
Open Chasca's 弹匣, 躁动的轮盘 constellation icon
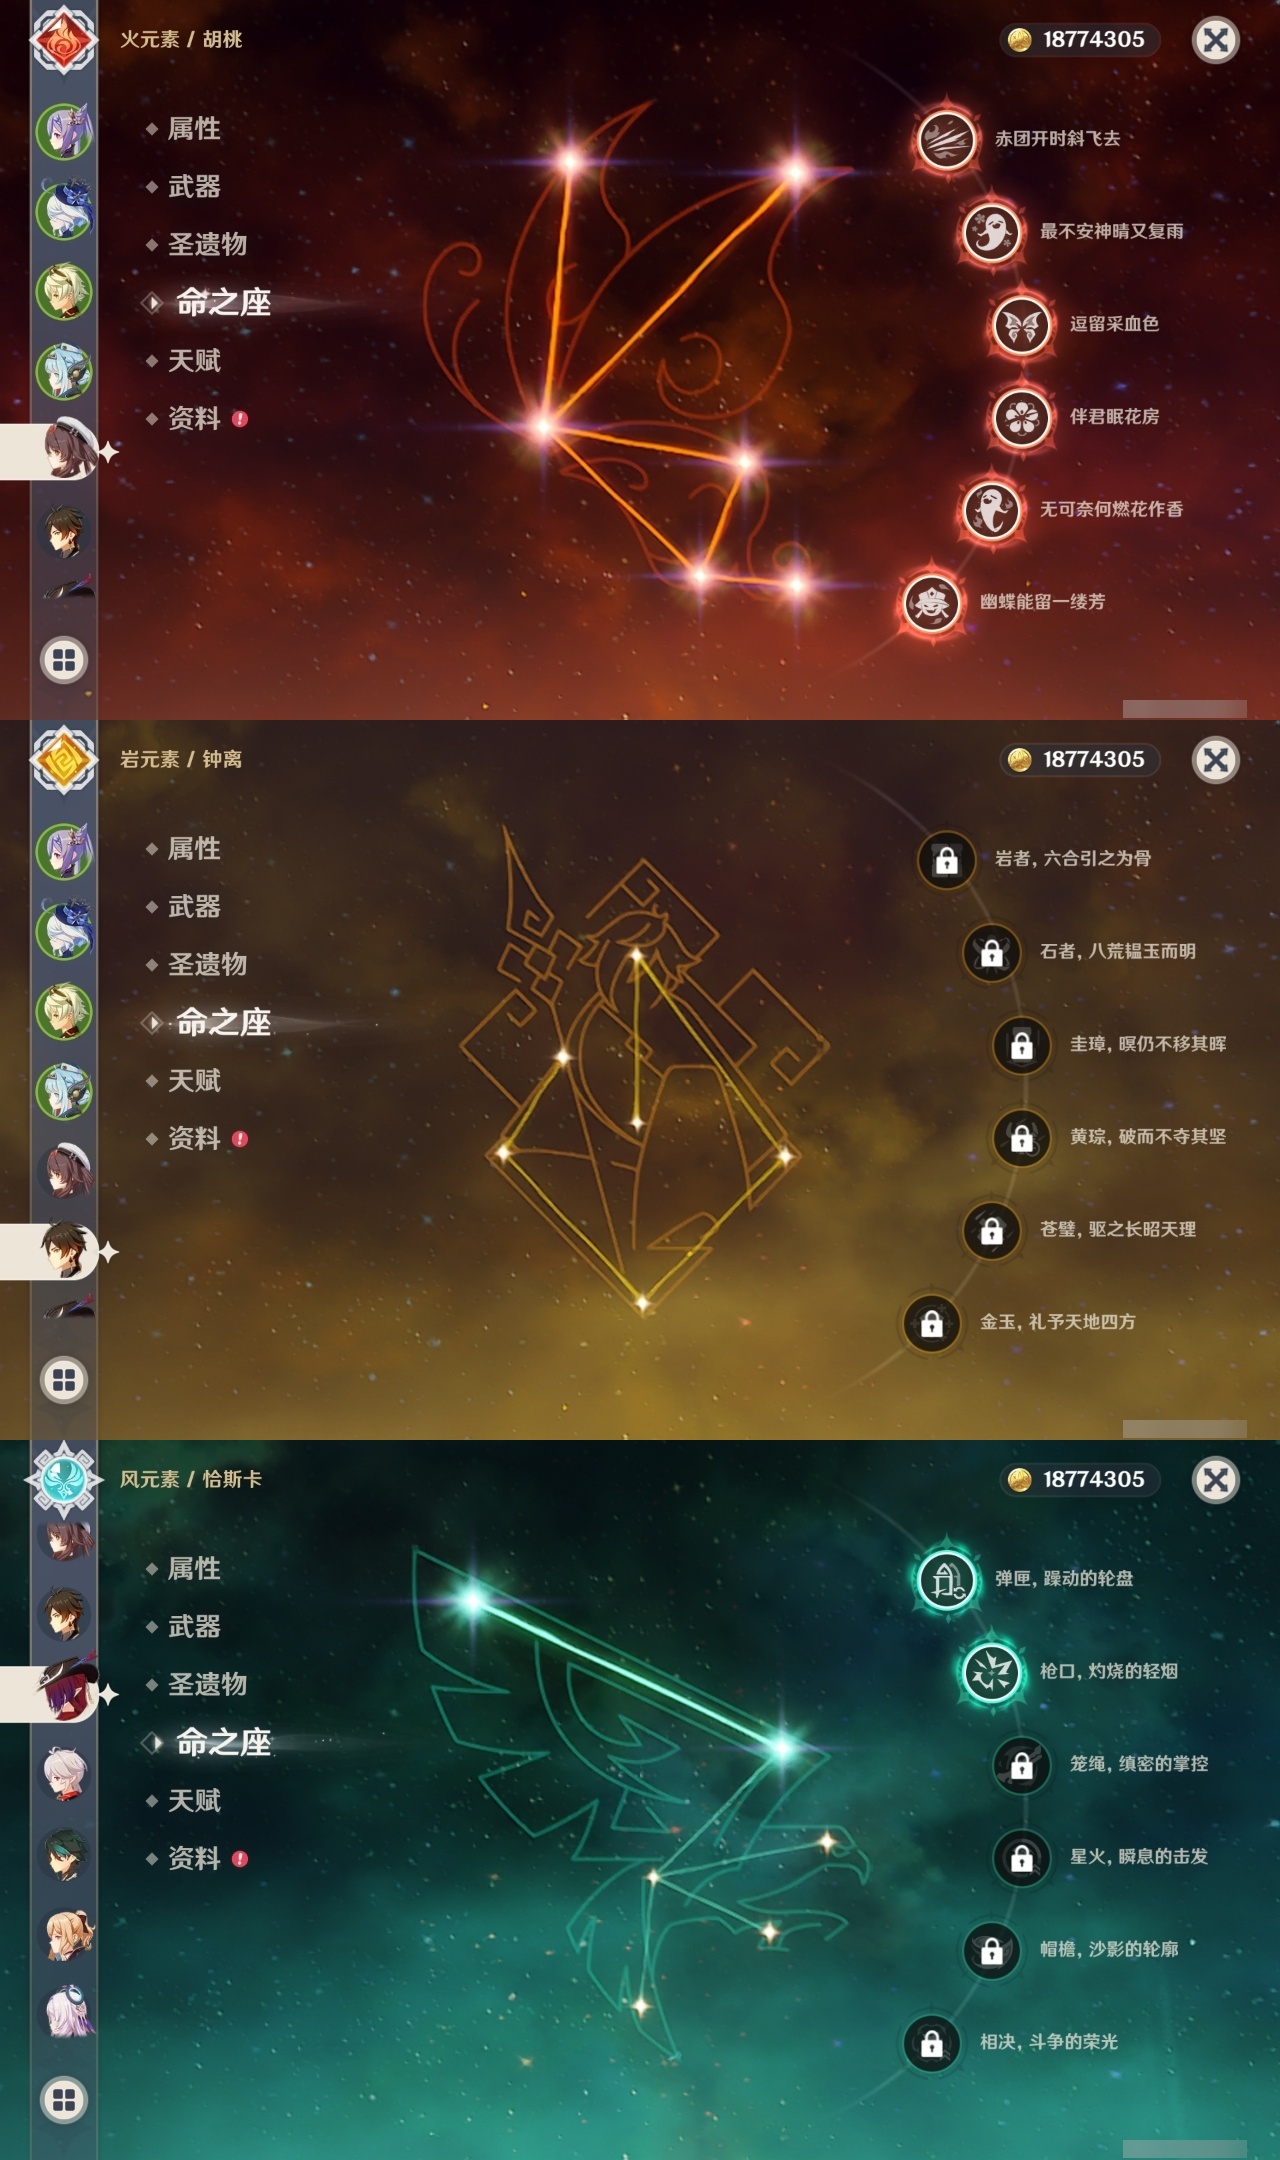point(946,1579)
